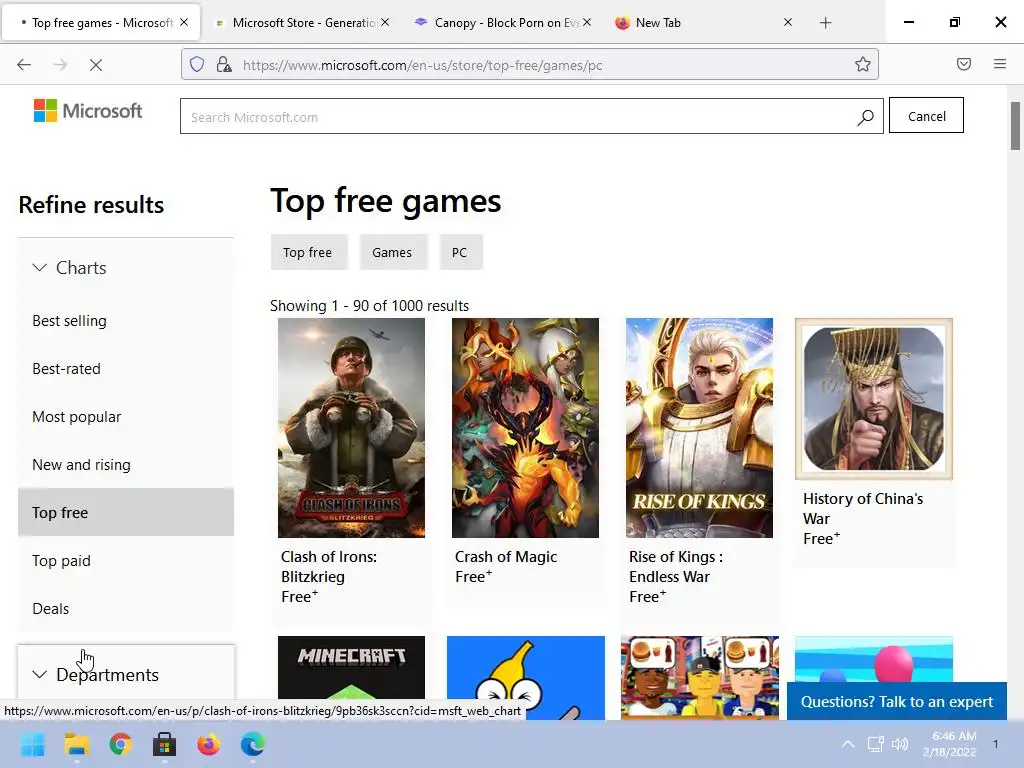Image resolution: width=1024 pixels, height=768 pixels.
Task: Open a new browser tab
Action: tap(825, 23)
